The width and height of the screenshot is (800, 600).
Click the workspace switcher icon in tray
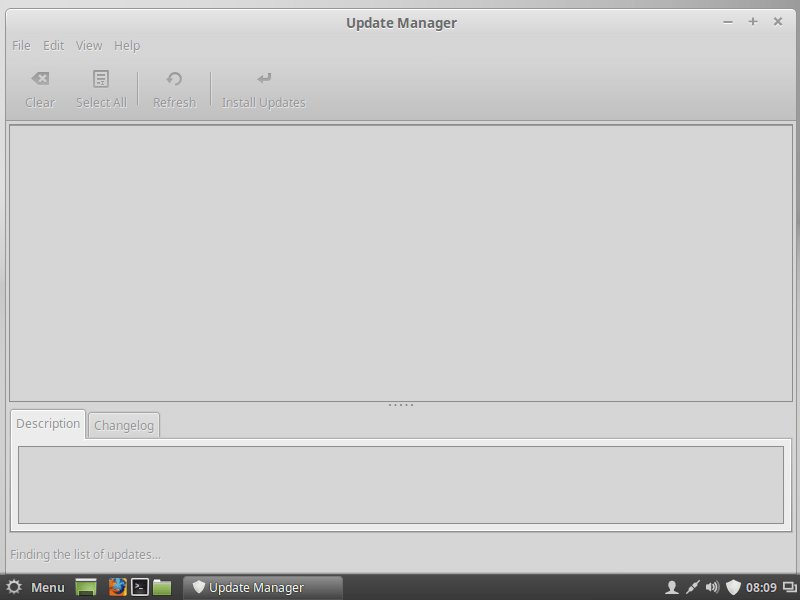(x=790, y=588)
